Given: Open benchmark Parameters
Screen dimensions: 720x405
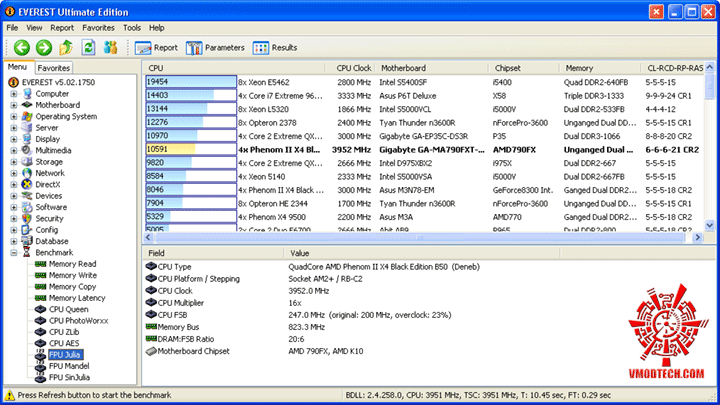Looking at the screenshot, I should 215,48.
